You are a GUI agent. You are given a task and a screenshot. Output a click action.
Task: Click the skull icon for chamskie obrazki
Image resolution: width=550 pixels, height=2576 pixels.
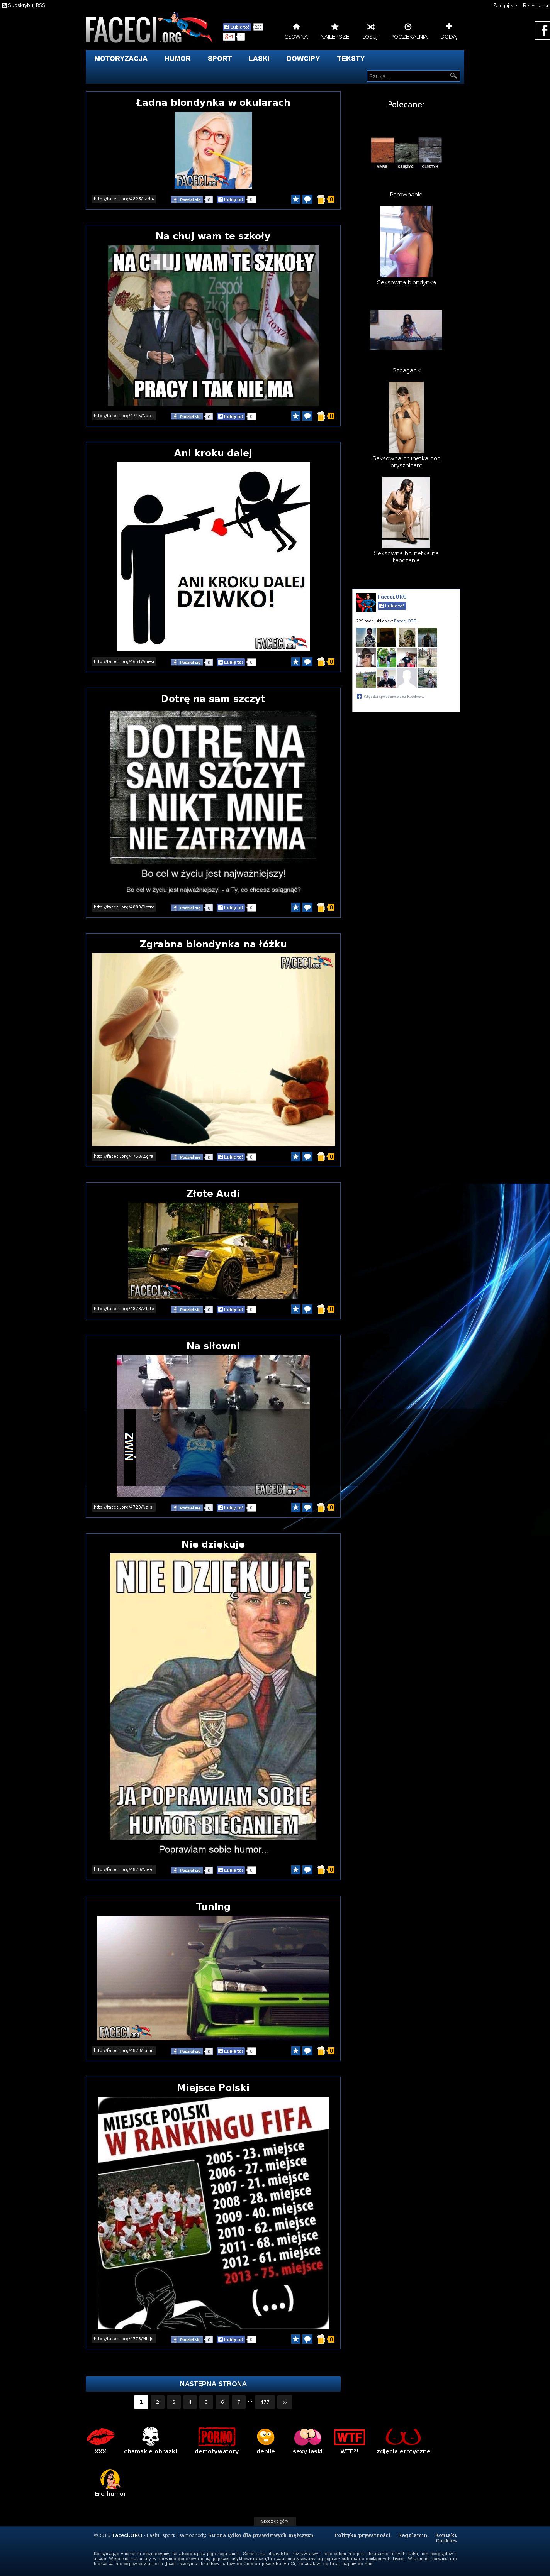(x=150, y=2435)
